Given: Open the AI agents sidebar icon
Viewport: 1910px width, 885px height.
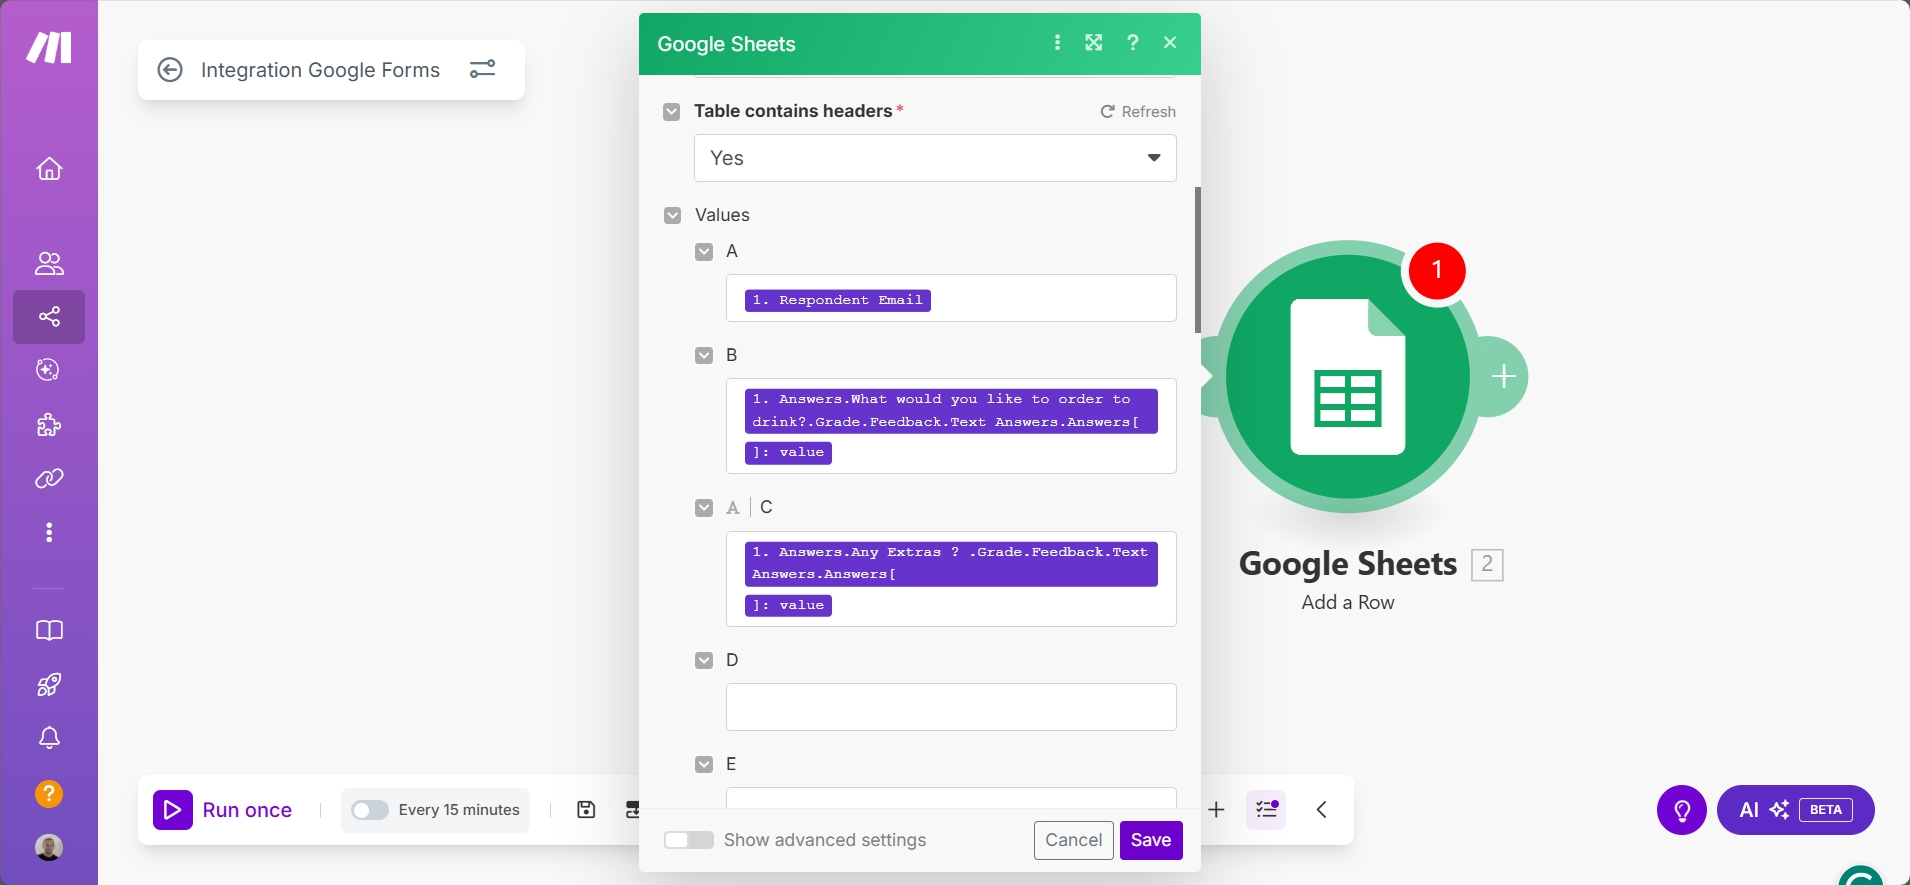Looking at the screenshot, I should tap(49, 370).
